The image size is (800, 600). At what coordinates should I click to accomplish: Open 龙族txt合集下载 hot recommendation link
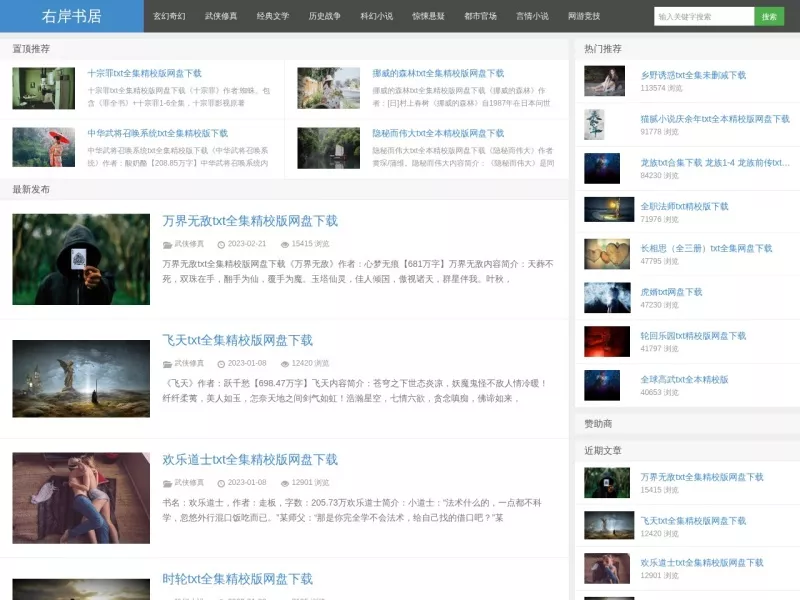715,163
